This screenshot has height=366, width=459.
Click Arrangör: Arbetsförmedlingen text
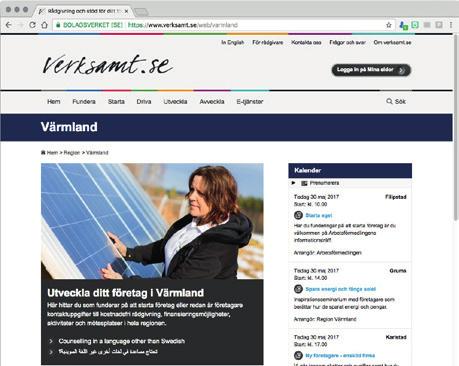(327, 253)
